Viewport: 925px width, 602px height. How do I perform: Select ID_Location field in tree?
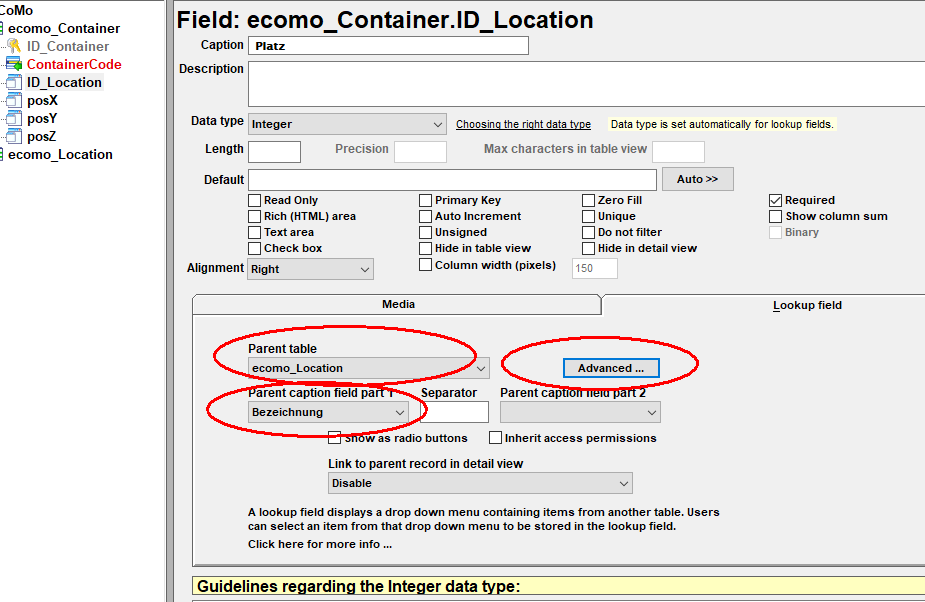64,83
